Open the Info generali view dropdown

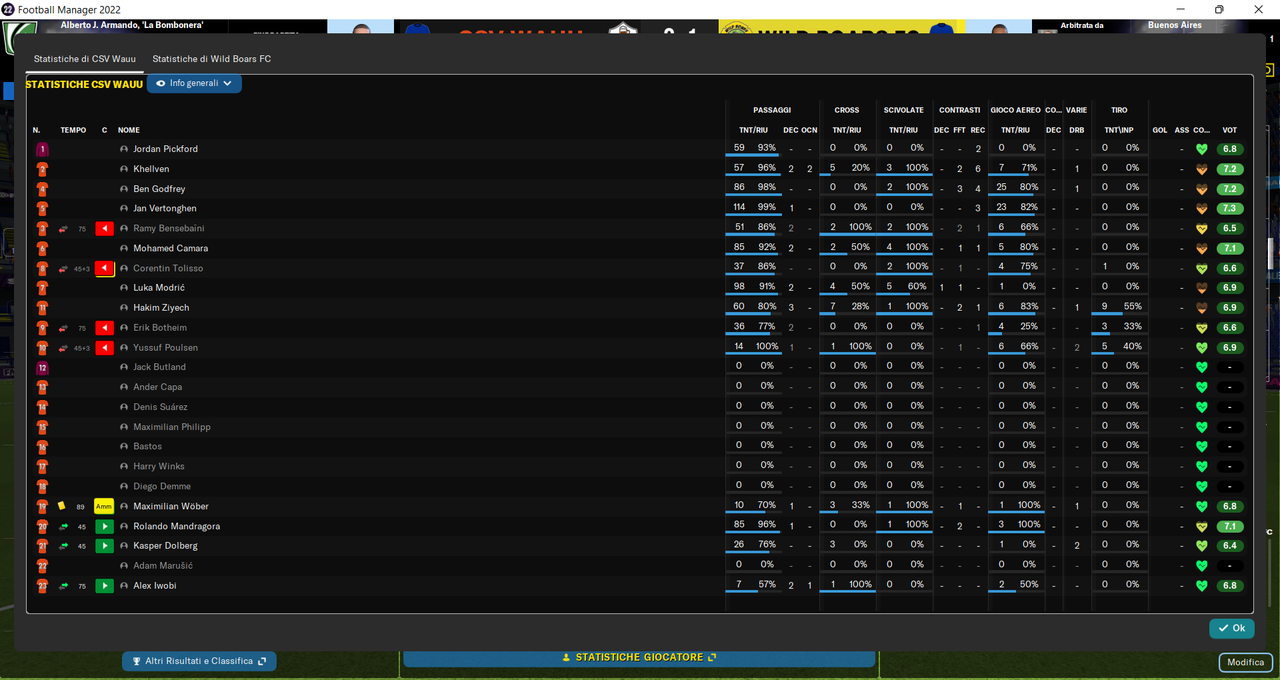point(194,84)
